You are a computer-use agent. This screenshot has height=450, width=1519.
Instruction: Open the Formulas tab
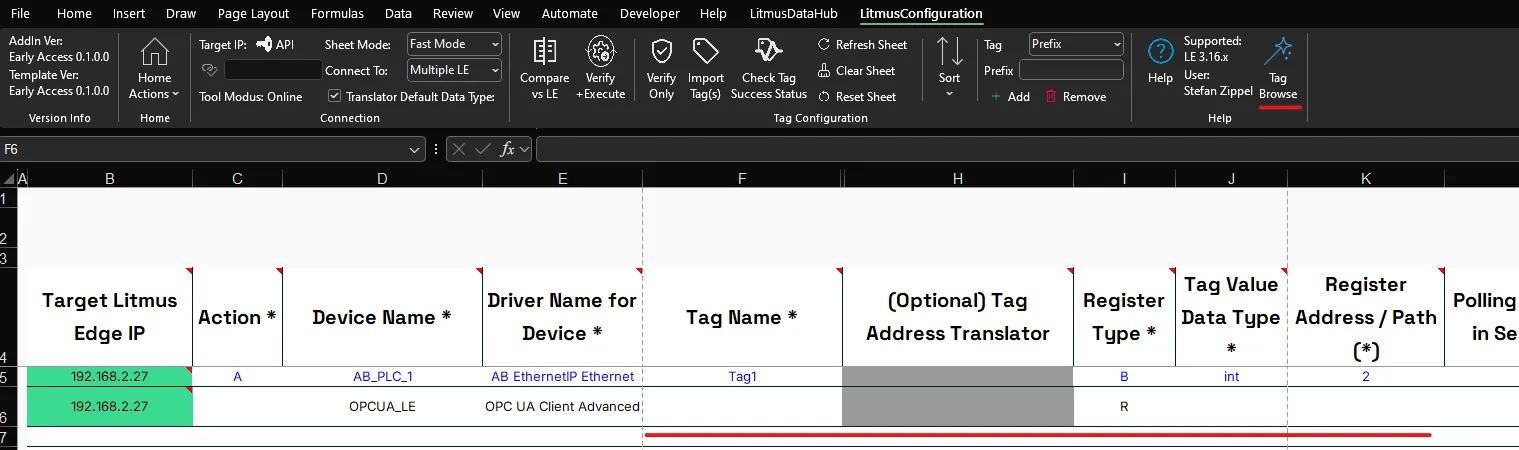pos(337,14)
